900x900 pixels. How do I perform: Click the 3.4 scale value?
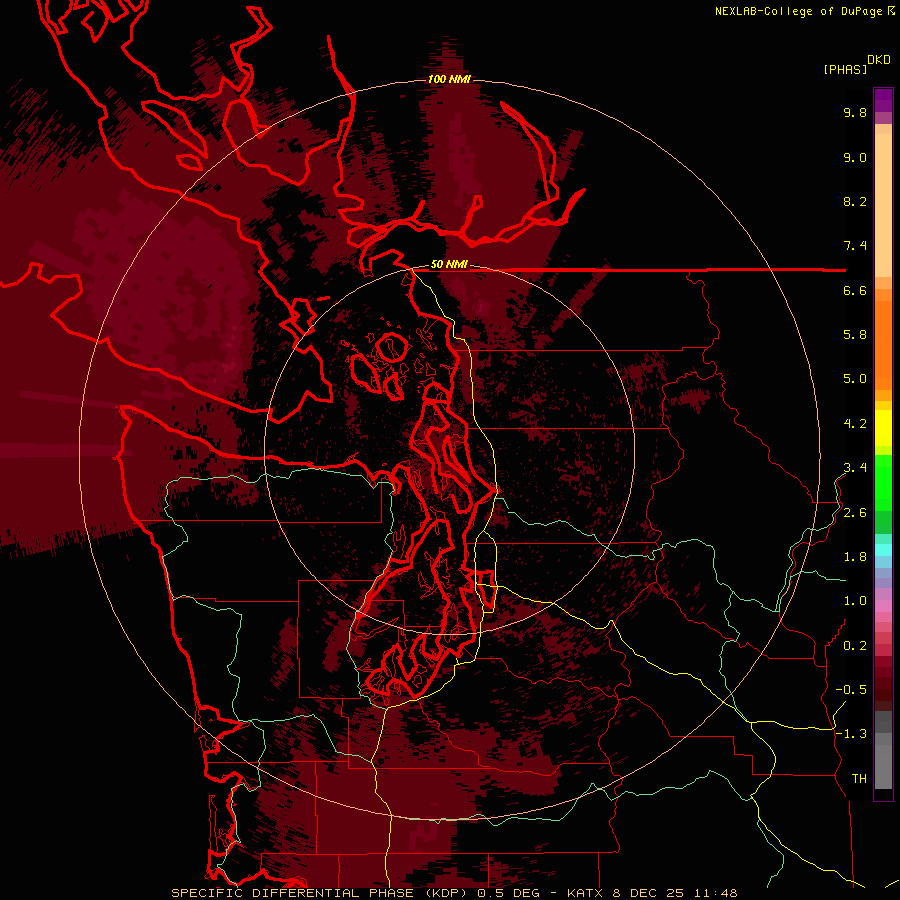(x=855, y=468)
